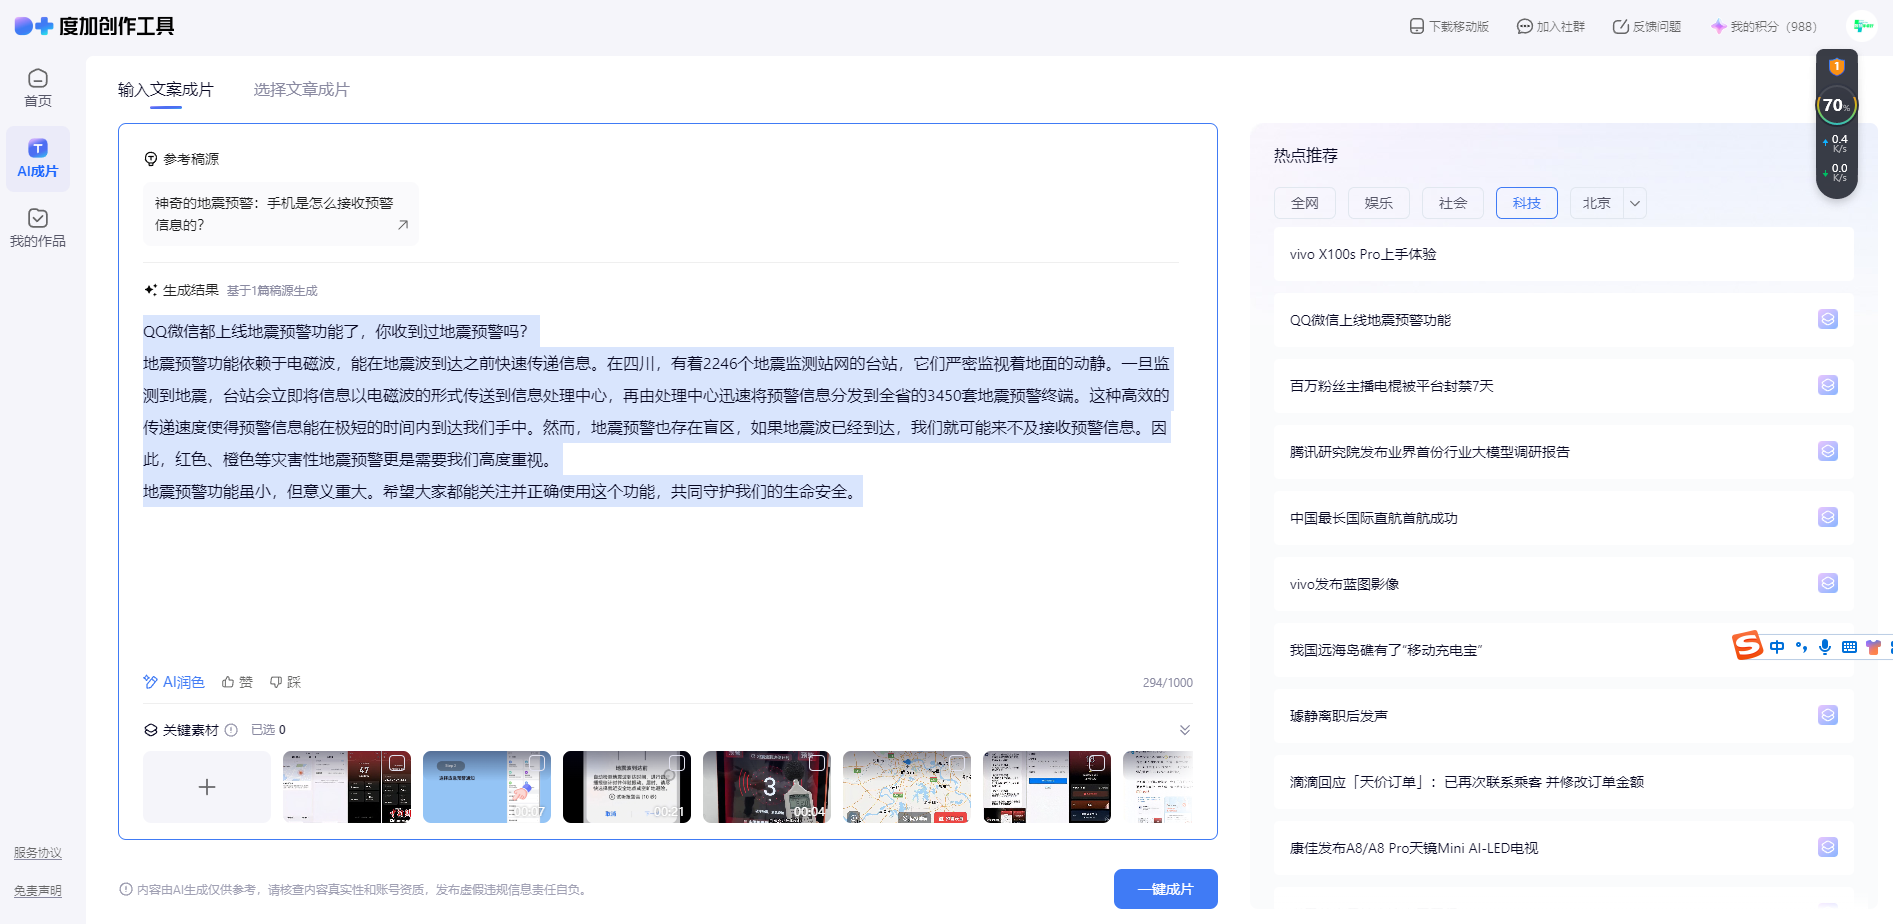The image size is (1893, 924).
Task: Click the Sogou skin shirt icon
Action: tap(1873, 647)
